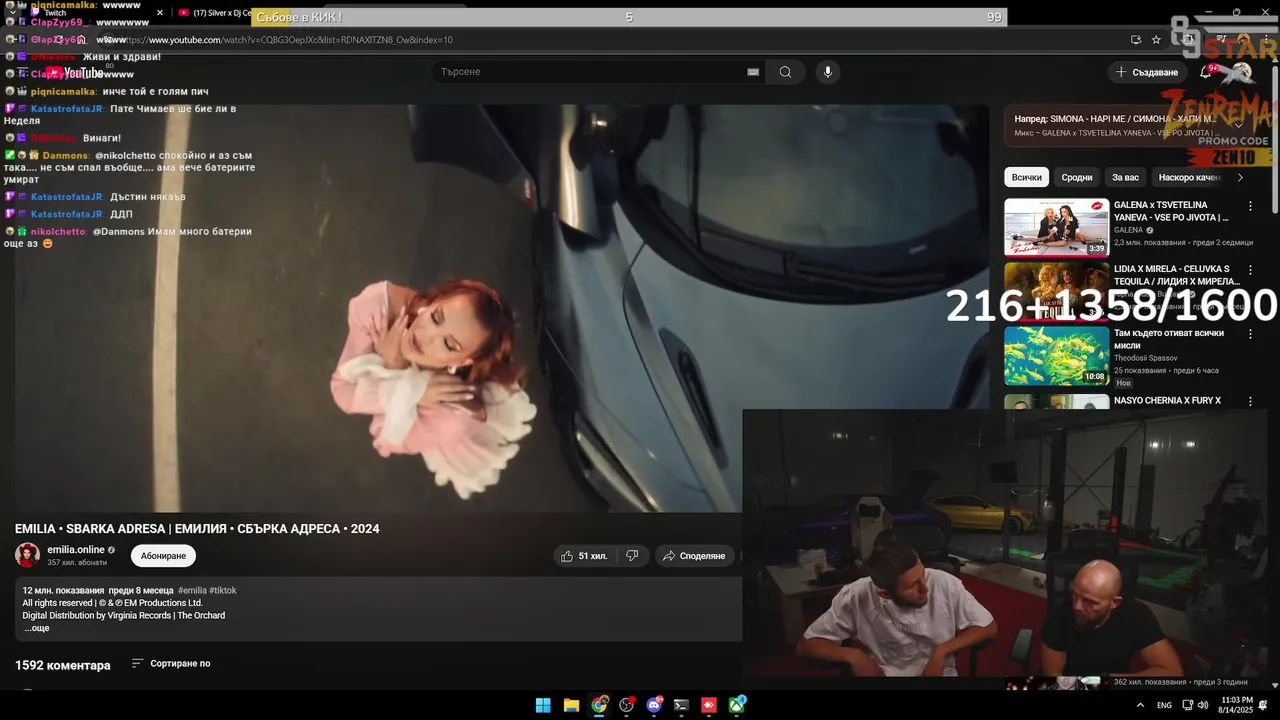
Task: Click the #emilia hashtag link
Action: click(192, 591)
